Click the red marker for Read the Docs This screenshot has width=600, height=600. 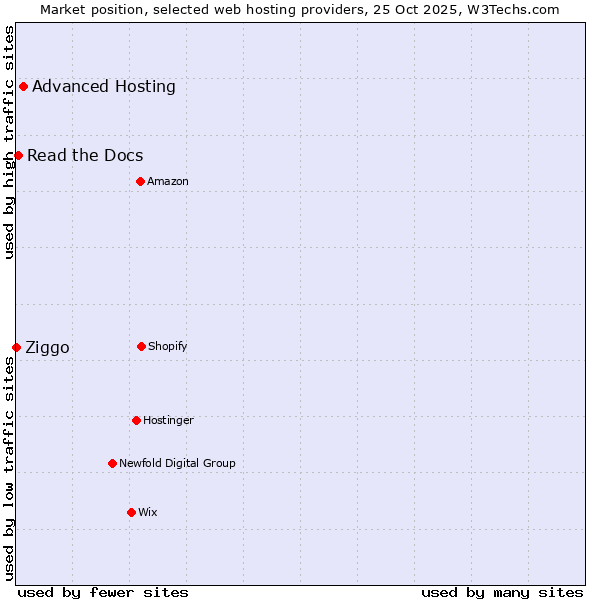(18, 155)
